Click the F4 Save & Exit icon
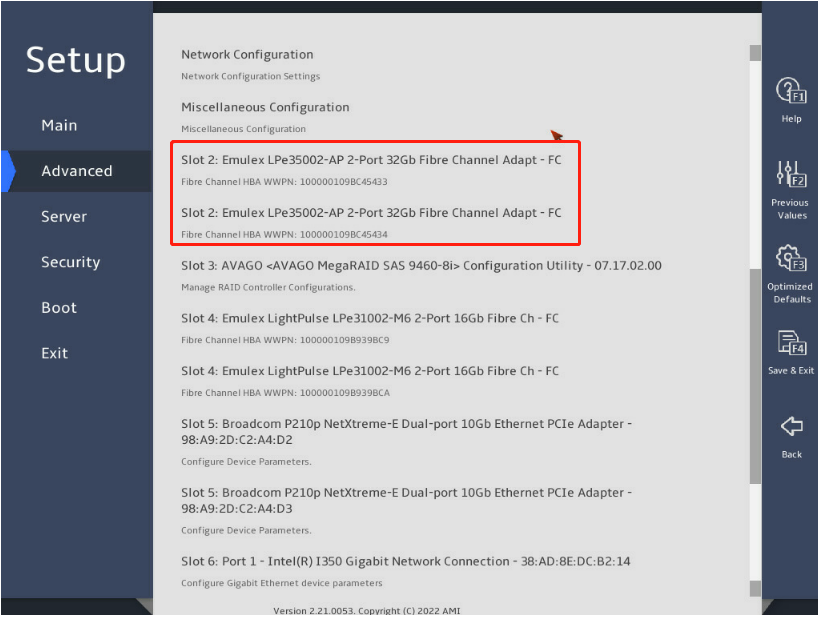 (x=792, y=342)
